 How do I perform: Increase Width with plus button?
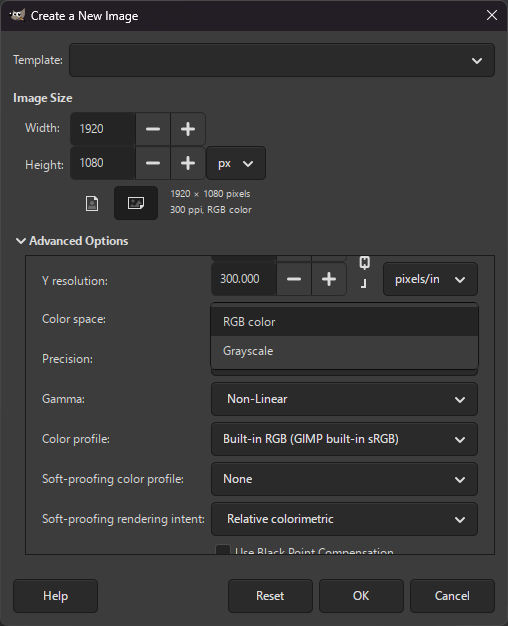click(188, 129)
